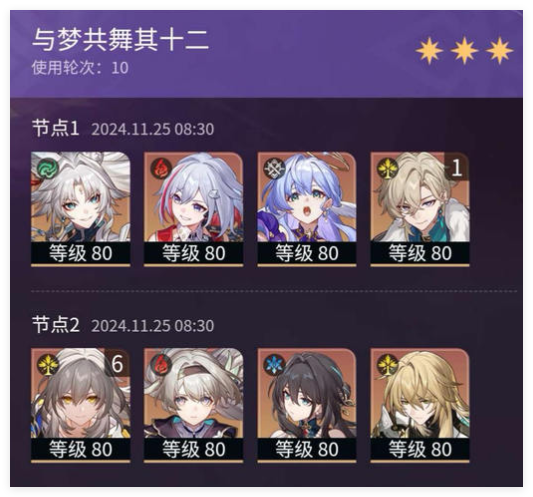This screenshot has height=497, width=533.
Task: Click the Imaginary element icon on long-blond character
Action: tap(388, 365)
